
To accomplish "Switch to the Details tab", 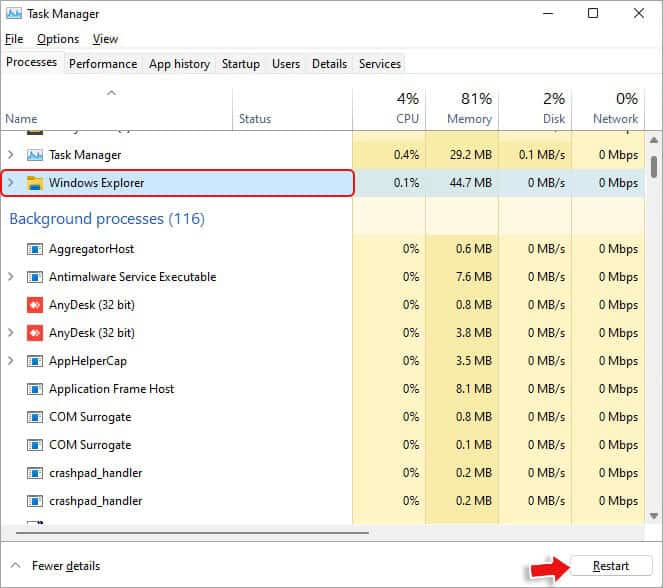I will [x=329, y=64].
